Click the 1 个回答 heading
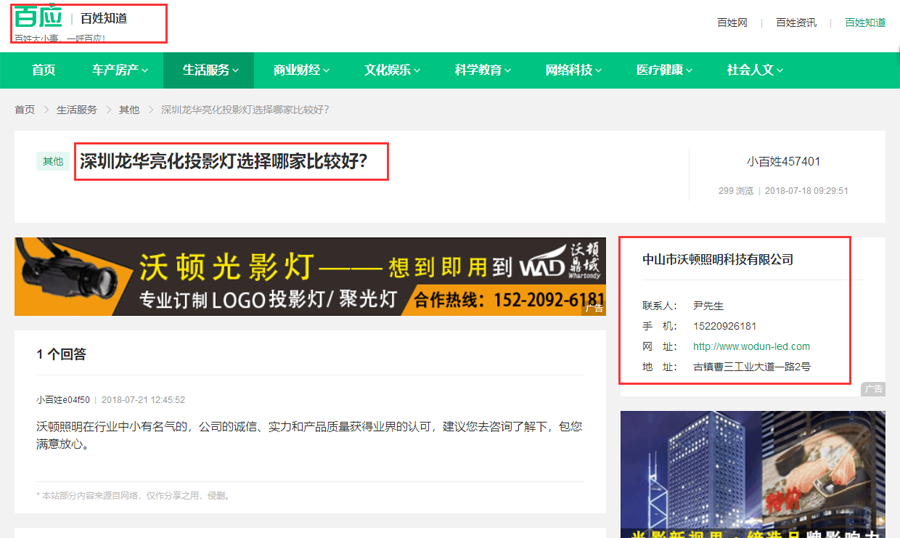The height and width of the screenshot is (538, 900). 61,354
